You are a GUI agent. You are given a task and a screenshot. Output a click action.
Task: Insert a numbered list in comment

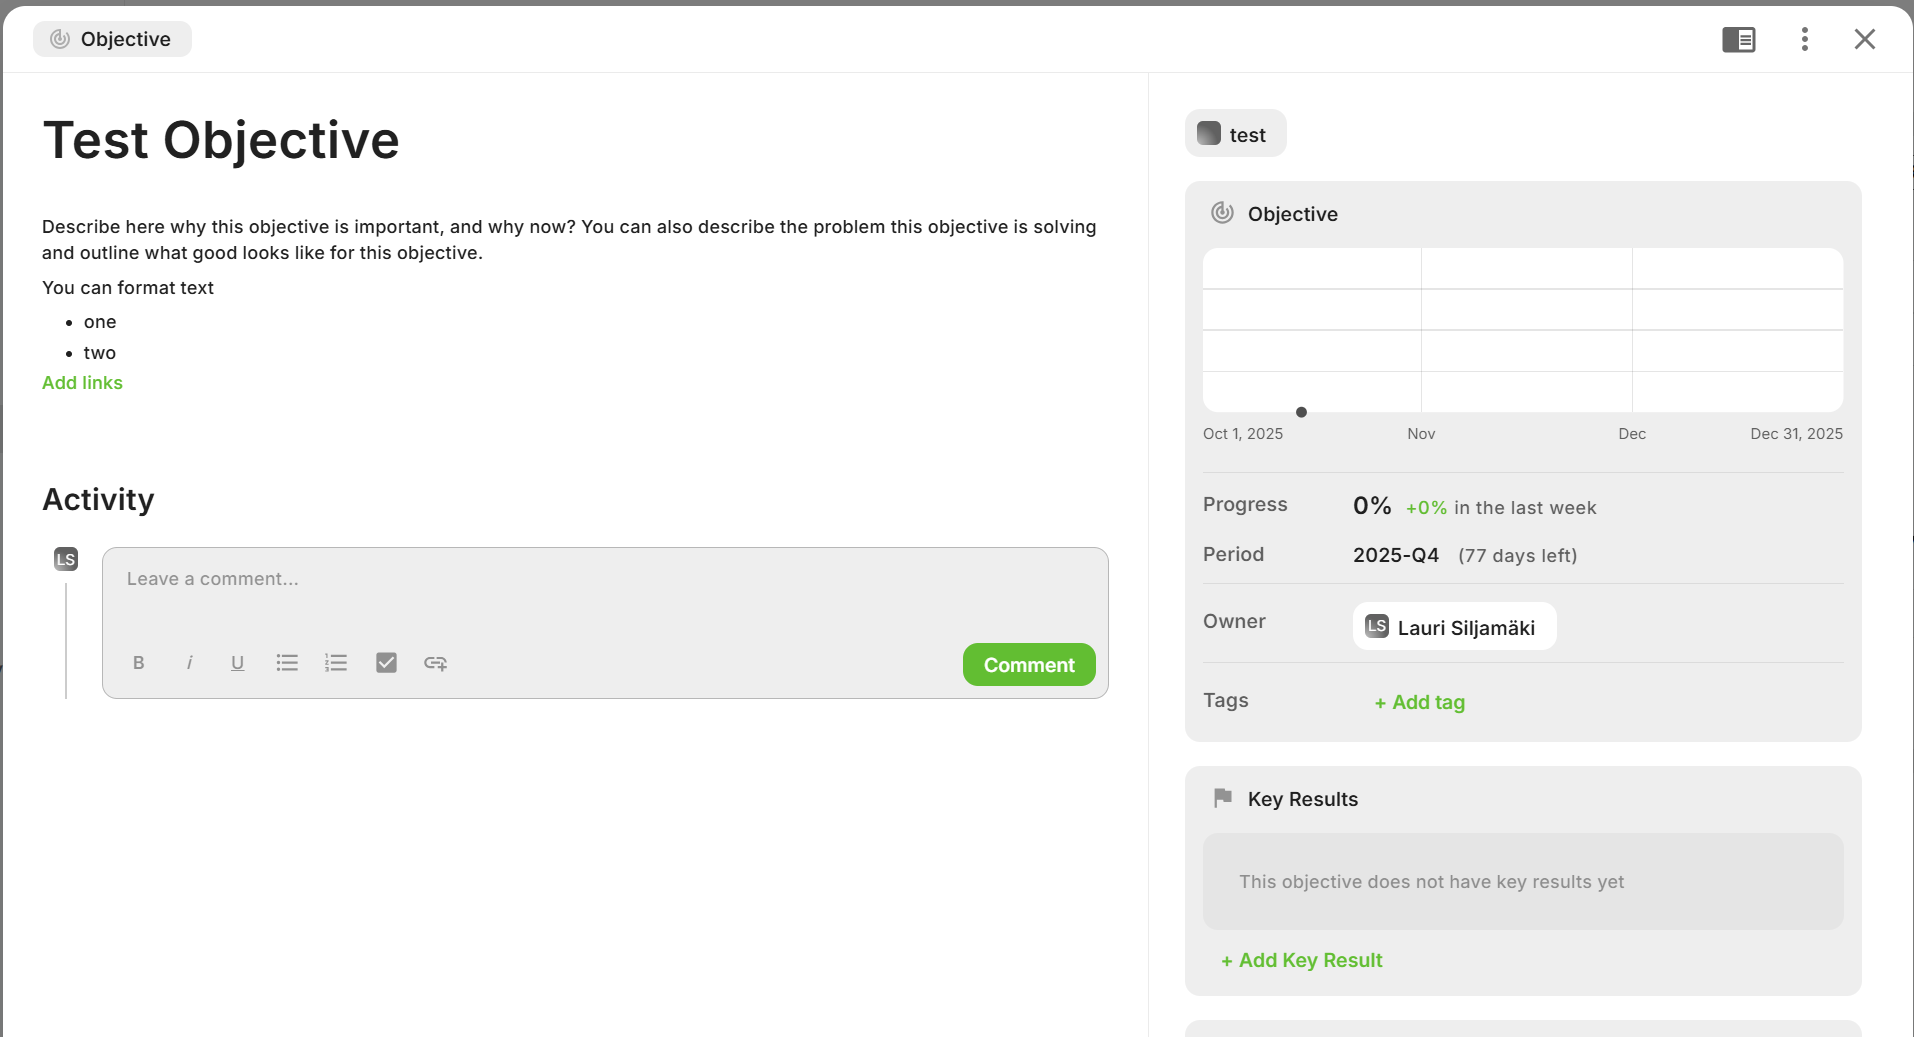336,663
